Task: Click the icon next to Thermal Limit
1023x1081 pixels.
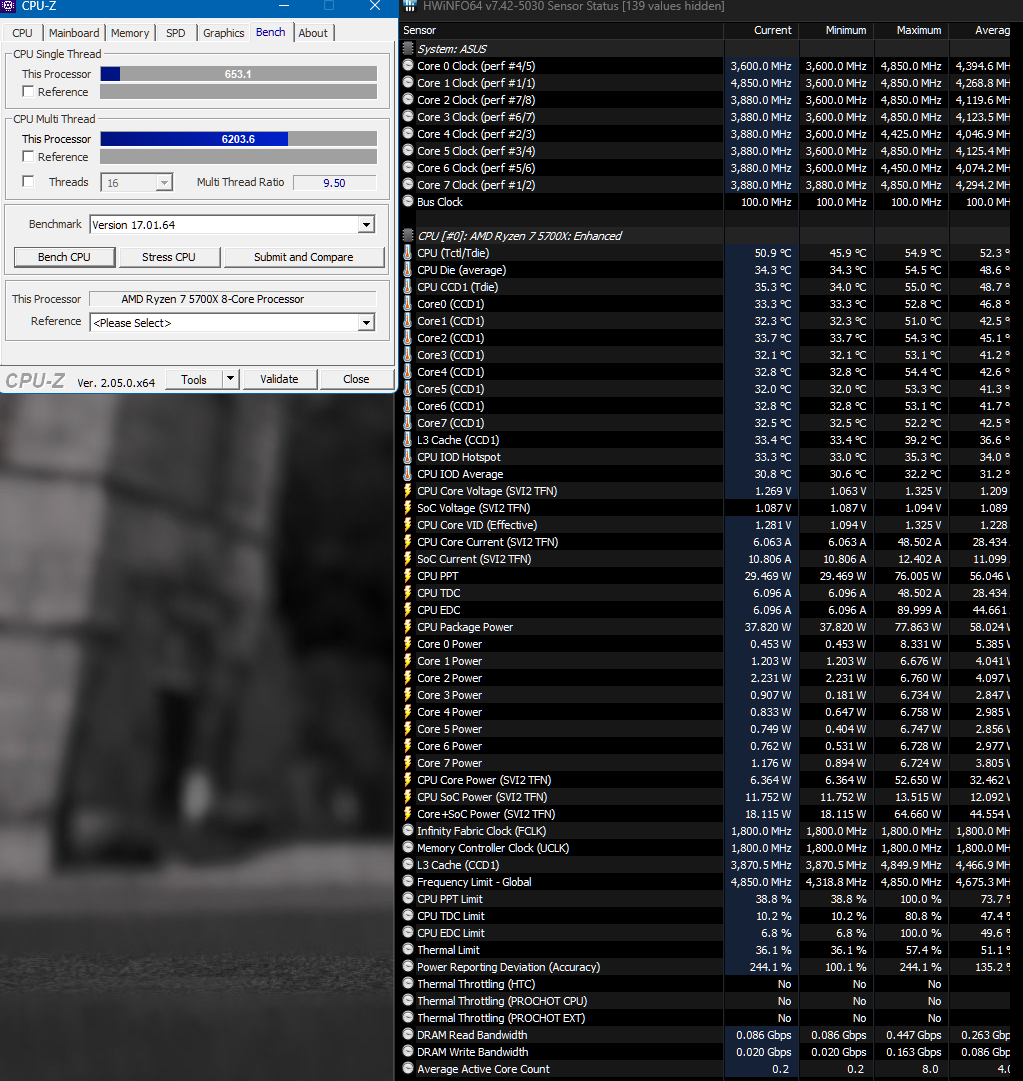Action: (x=408, y=949)
